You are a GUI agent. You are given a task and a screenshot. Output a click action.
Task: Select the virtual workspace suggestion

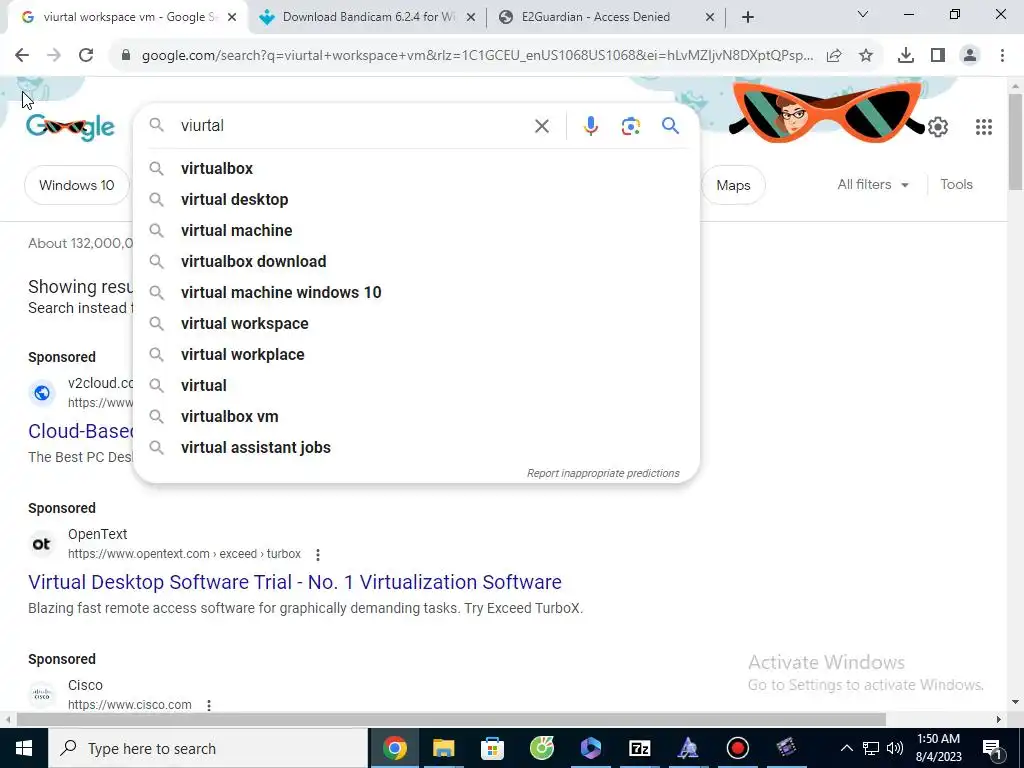pos(416,324)
